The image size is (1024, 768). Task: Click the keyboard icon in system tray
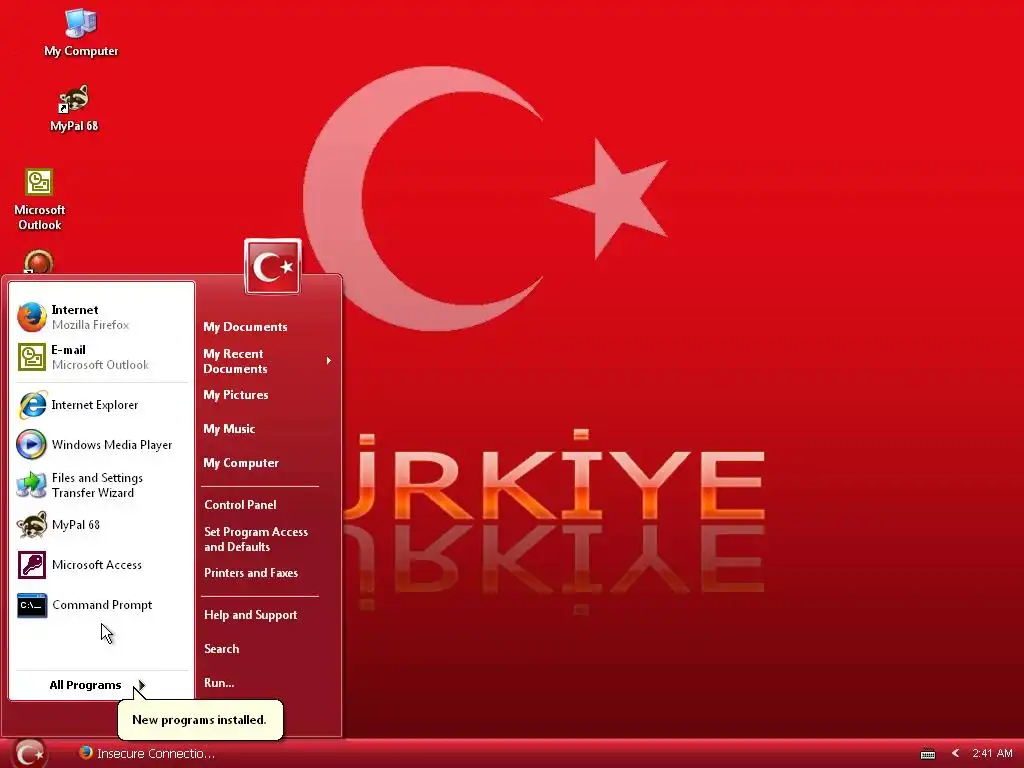pyautogui.click(x=927, y=754)
